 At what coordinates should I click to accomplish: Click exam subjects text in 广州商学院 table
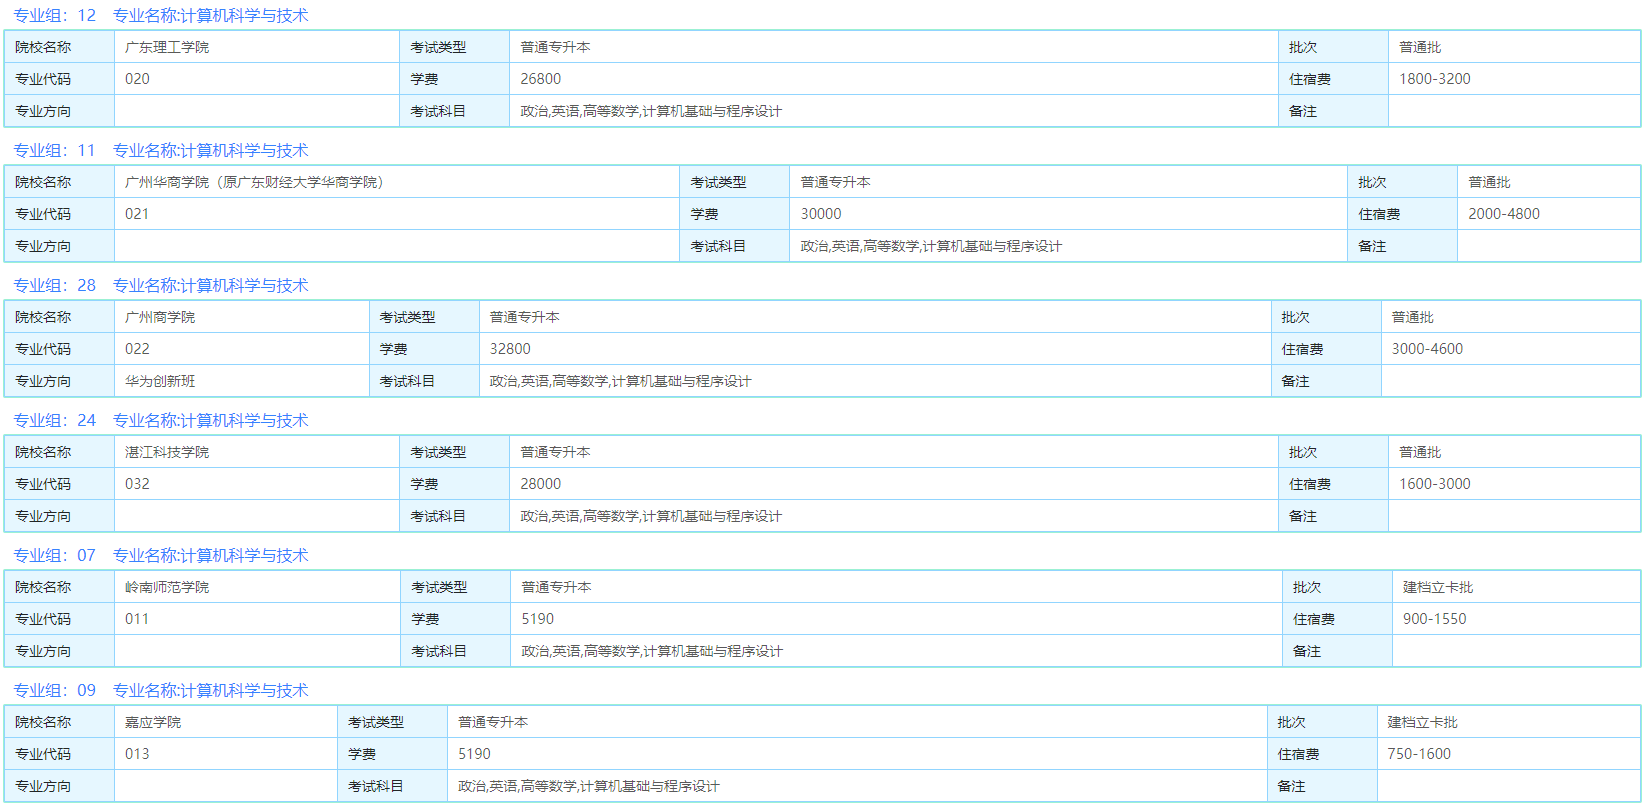point(620,381)
